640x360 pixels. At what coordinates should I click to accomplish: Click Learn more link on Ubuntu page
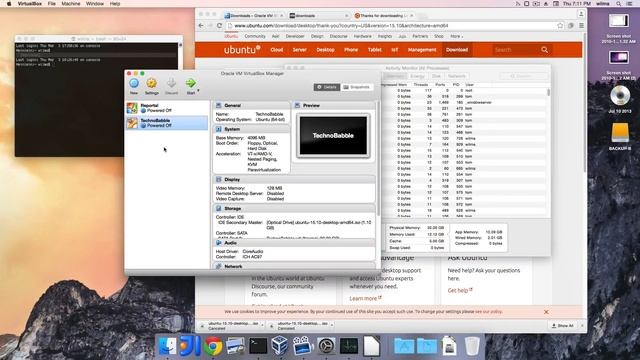365,298
